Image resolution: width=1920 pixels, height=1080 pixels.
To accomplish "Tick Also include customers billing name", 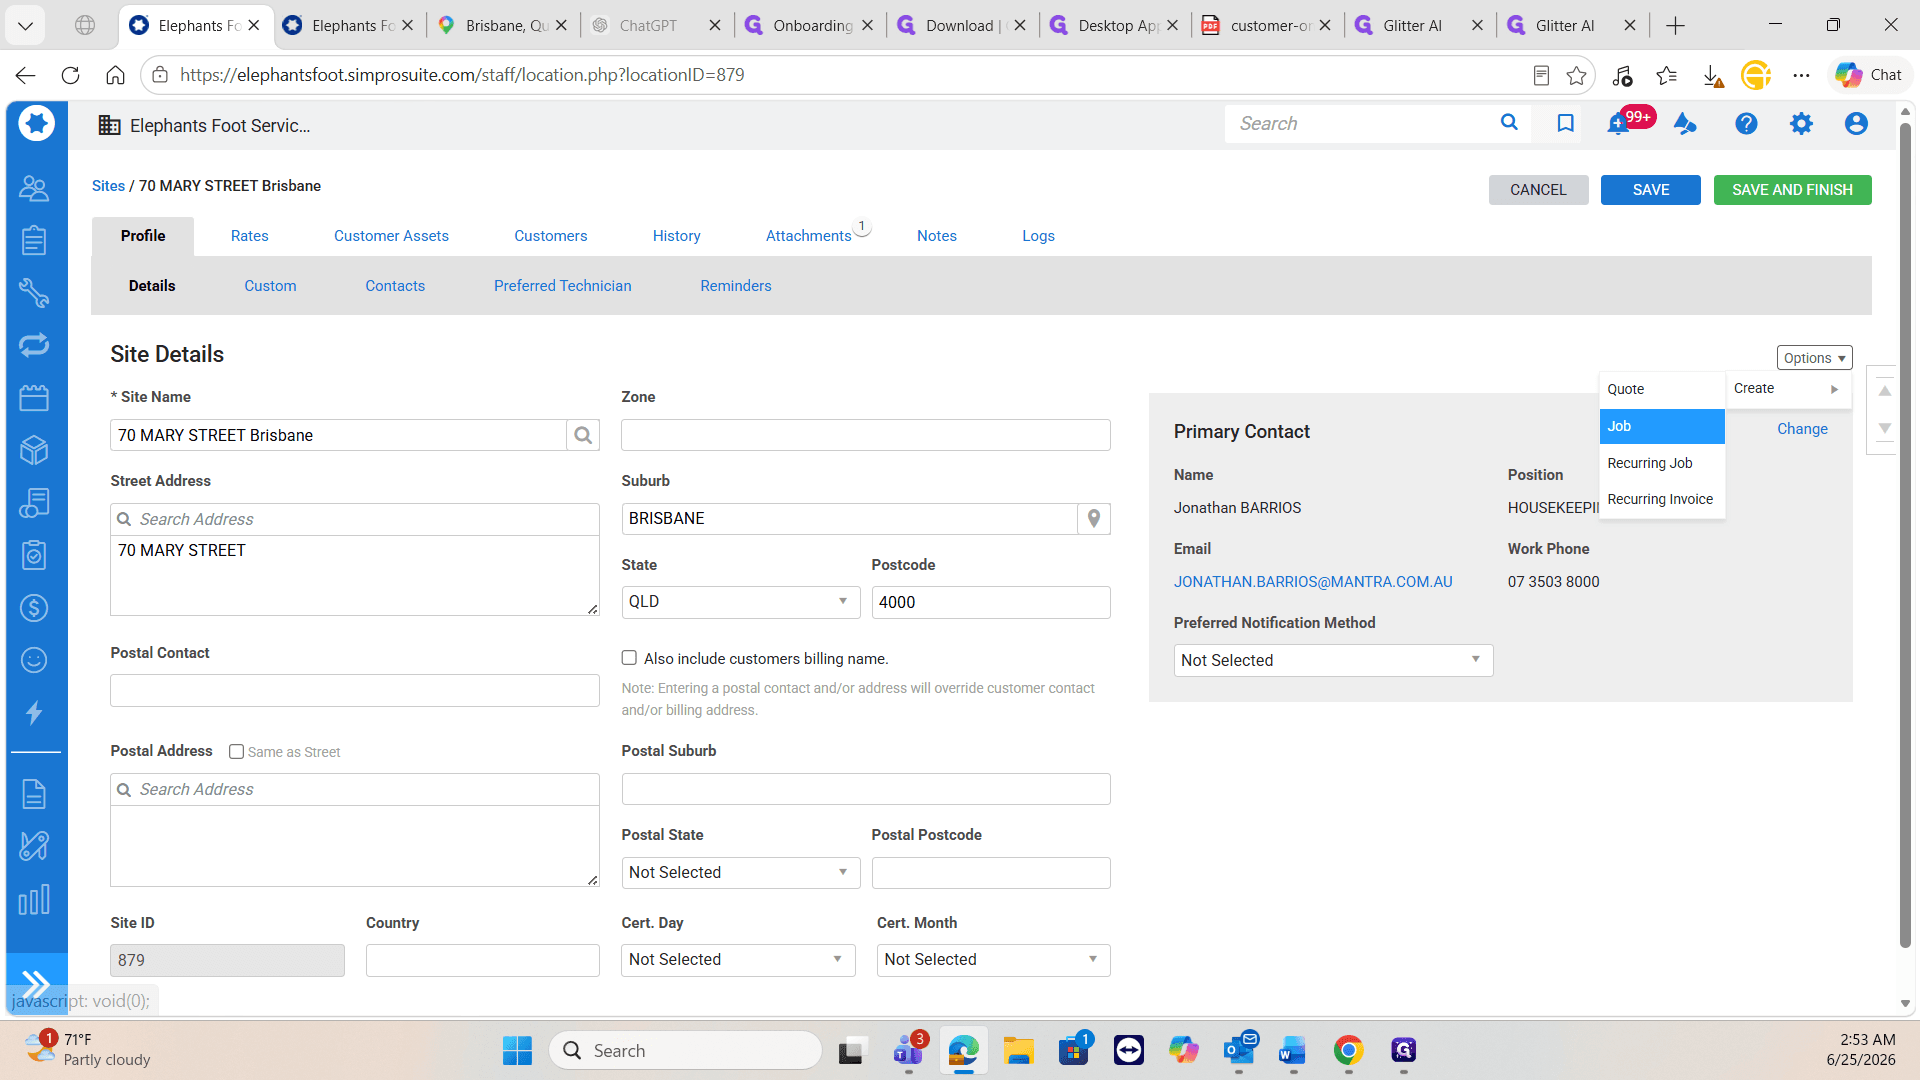I will (629, 658).
